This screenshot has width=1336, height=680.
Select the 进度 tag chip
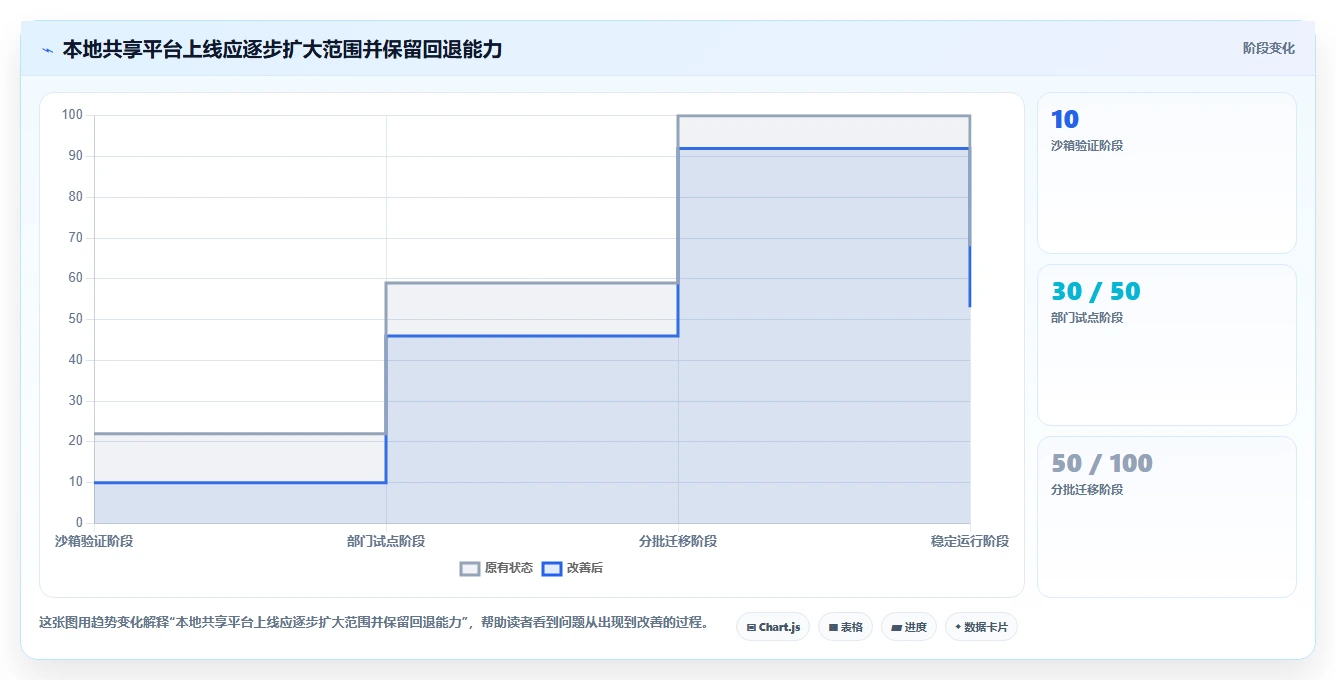(x=909, y=627)
